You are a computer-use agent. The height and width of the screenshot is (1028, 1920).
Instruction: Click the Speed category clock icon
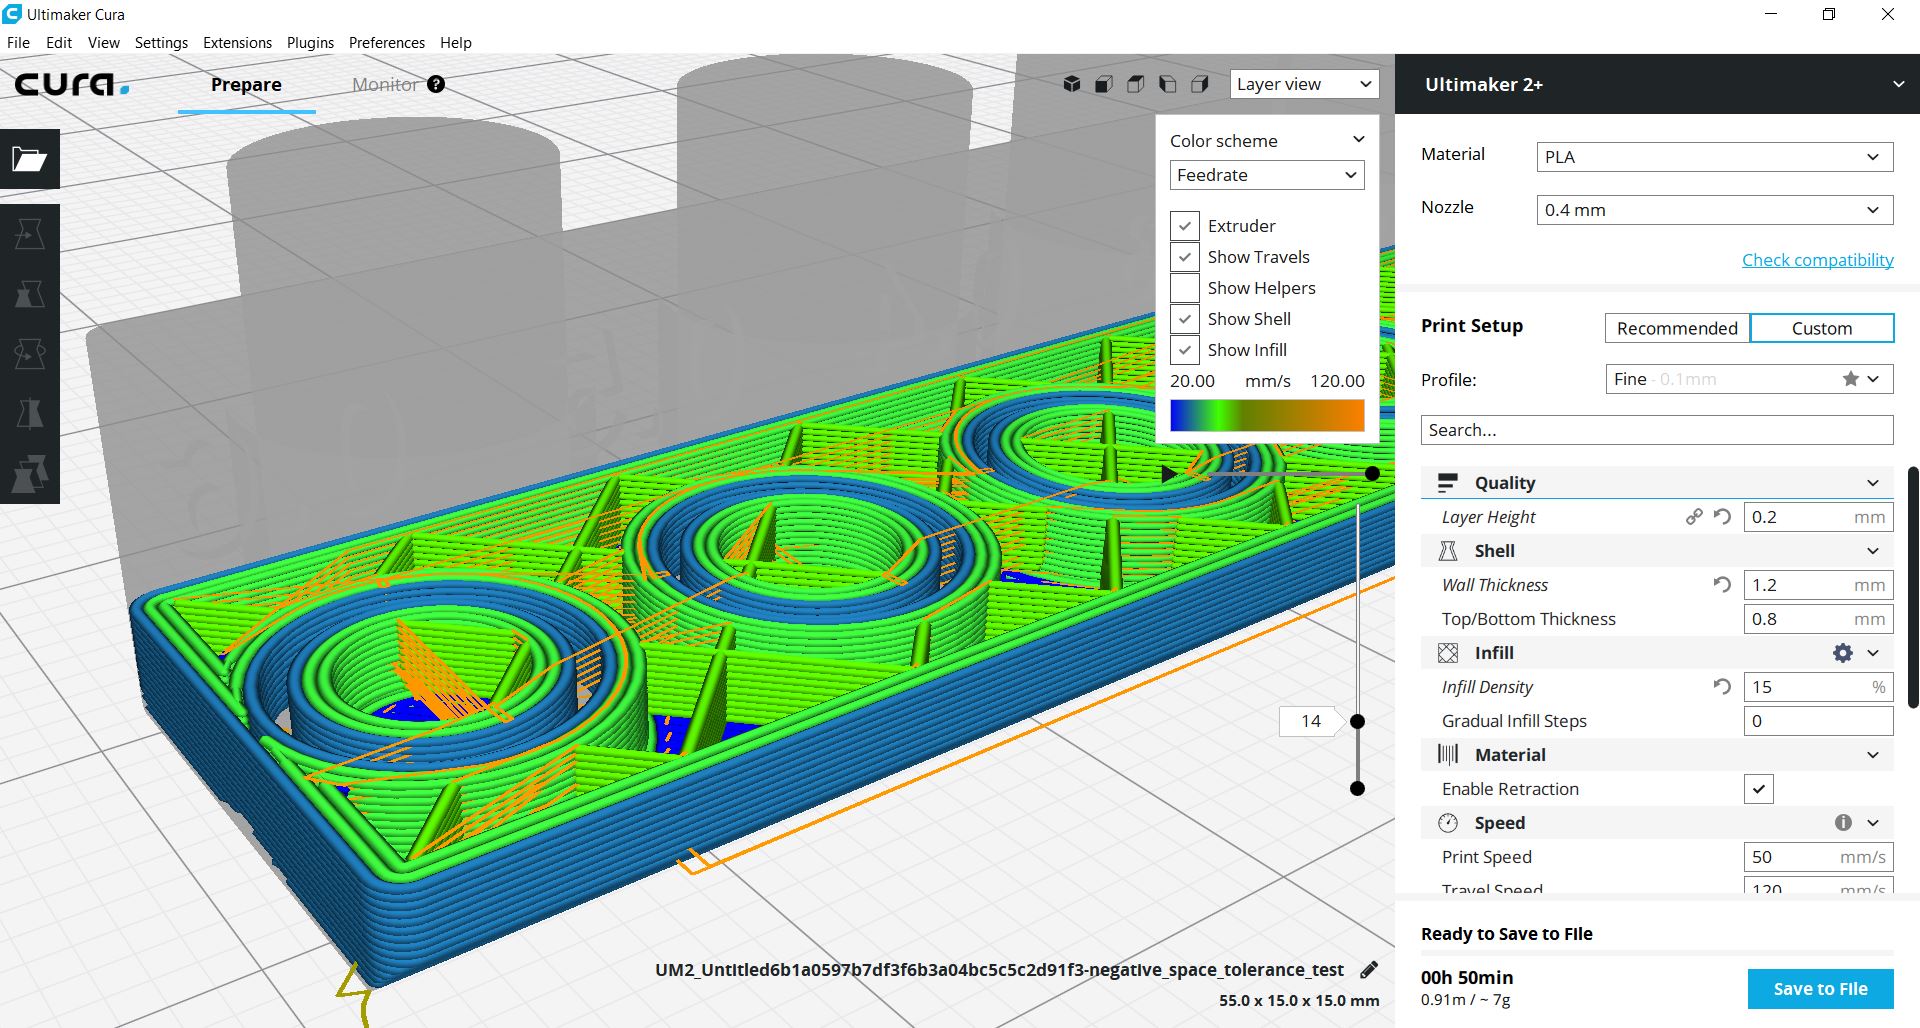pyautogui.click(x=1447, y=823)
